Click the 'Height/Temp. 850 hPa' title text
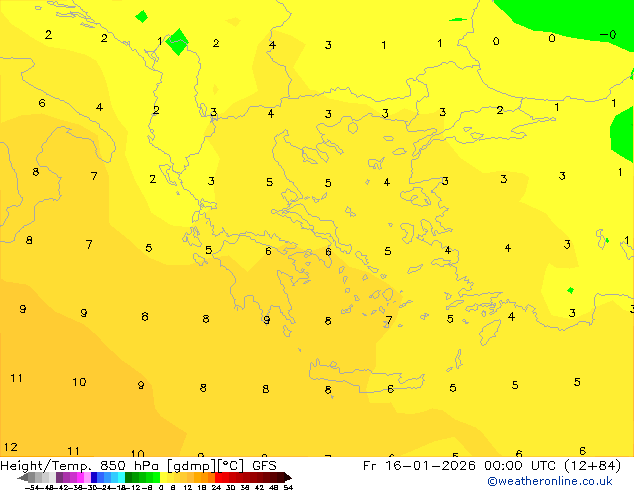 click(x=81, y=466)
